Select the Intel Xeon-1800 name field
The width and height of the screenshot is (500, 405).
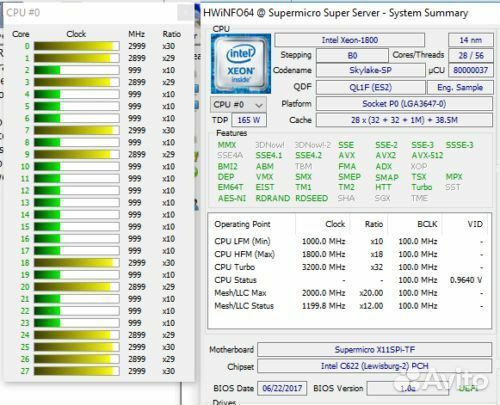click(349, 40)
